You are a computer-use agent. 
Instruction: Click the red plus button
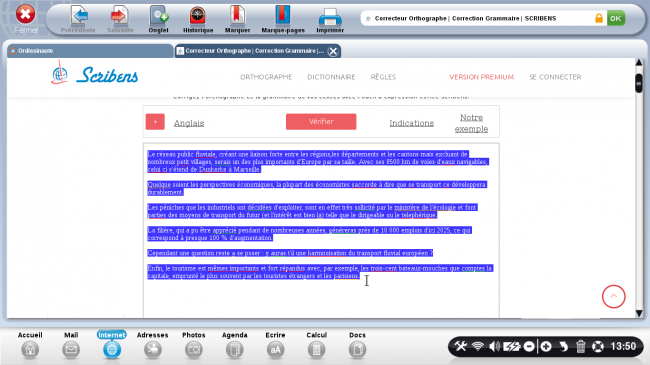tap(155, 122)
